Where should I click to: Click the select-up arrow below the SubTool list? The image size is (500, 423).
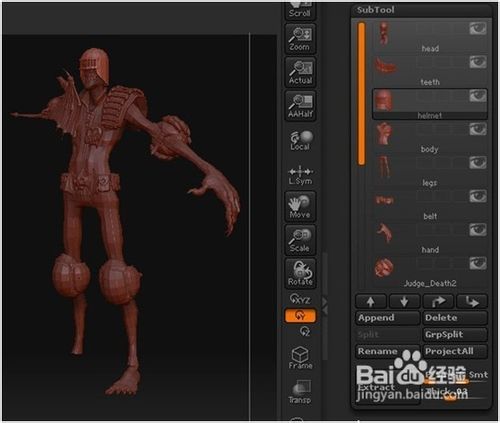click(371, 301)
